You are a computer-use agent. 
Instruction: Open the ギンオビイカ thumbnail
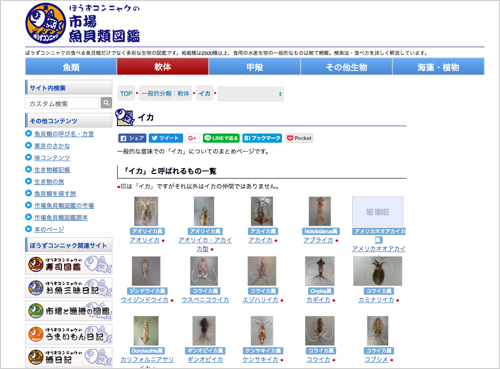coord(204,331)
